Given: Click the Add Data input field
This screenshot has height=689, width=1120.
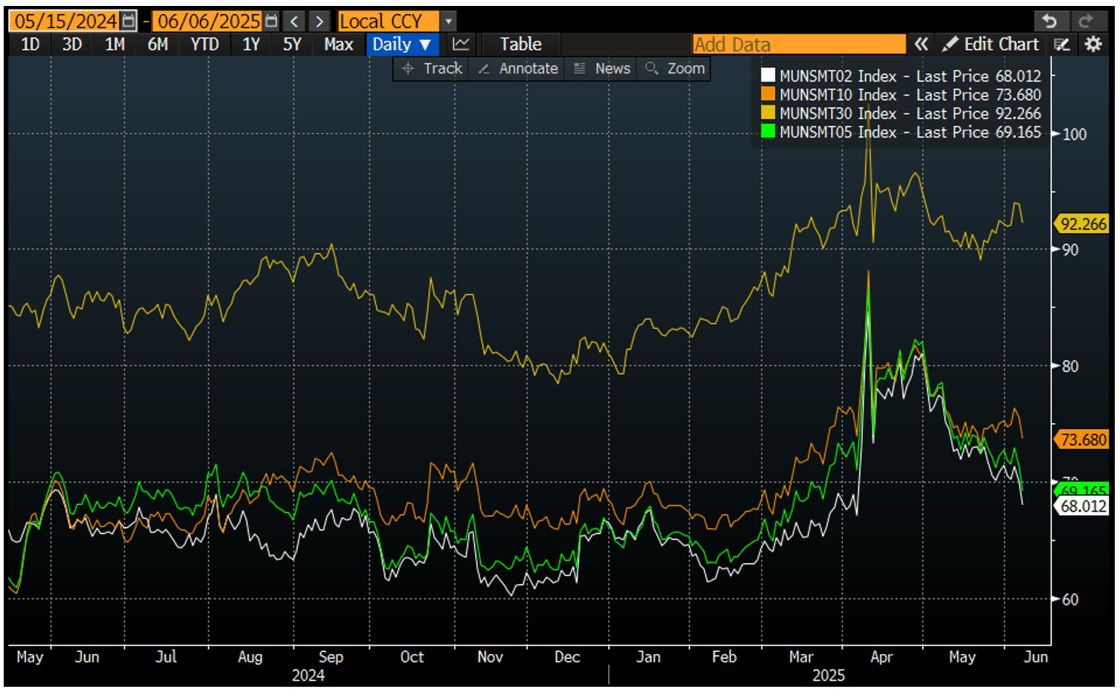Looking at the screenshot, I should (798, 44).
